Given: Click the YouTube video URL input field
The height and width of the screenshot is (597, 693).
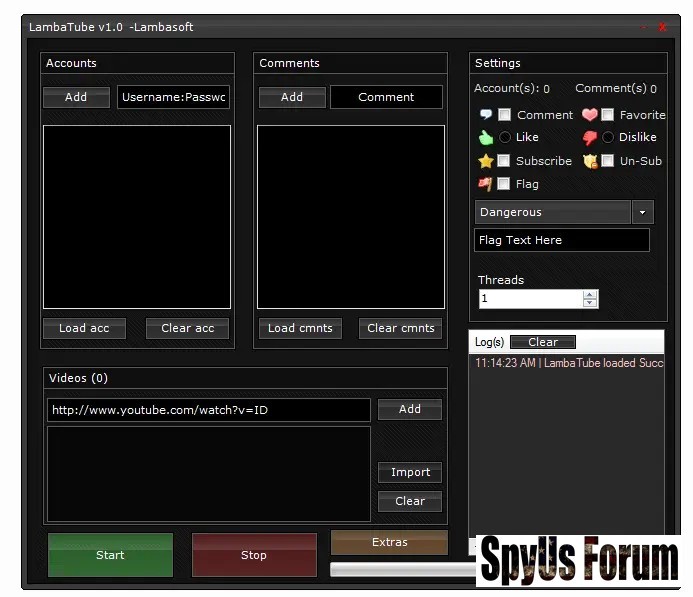Looking at the screenshot, I should coord(208,410).
